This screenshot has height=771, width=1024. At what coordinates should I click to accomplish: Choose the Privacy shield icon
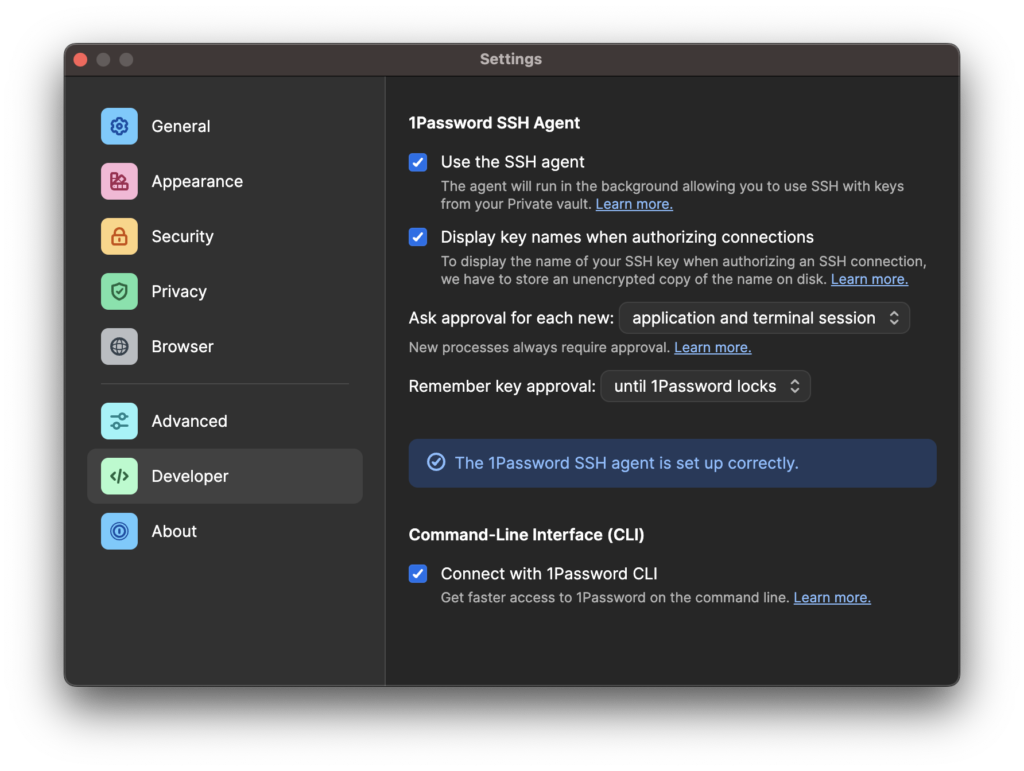click(119, 291)
